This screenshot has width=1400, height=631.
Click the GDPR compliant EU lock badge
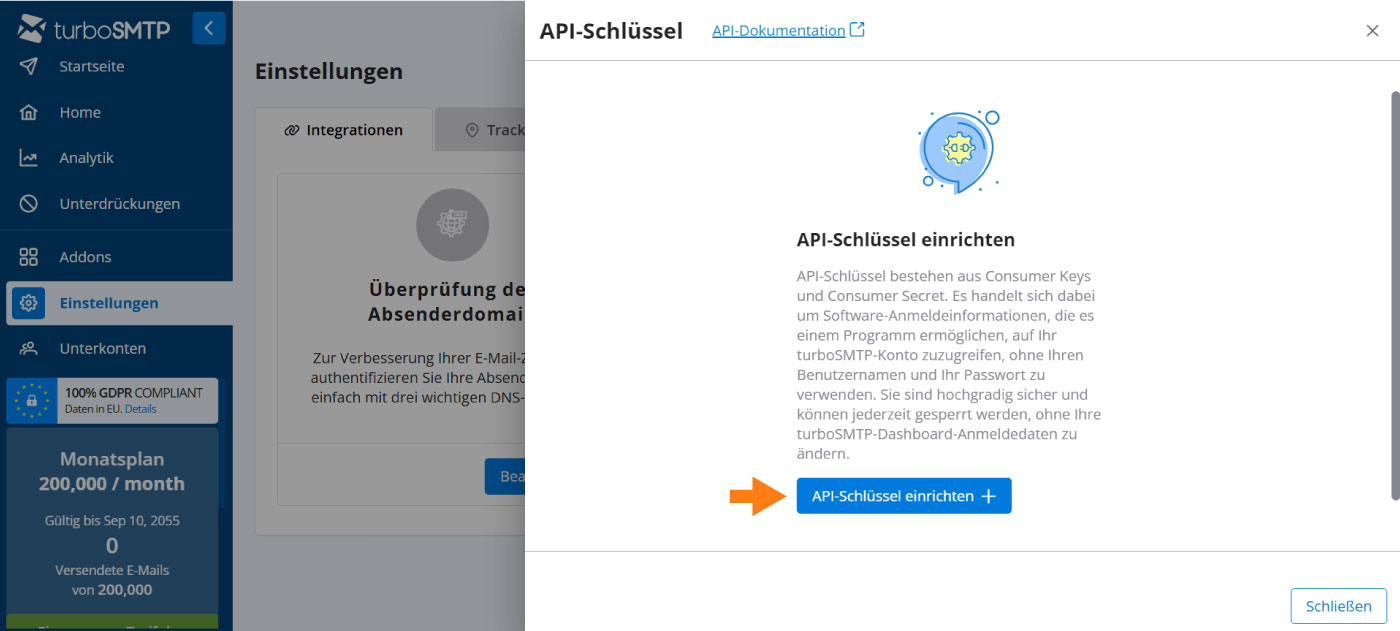pos(32,400)
